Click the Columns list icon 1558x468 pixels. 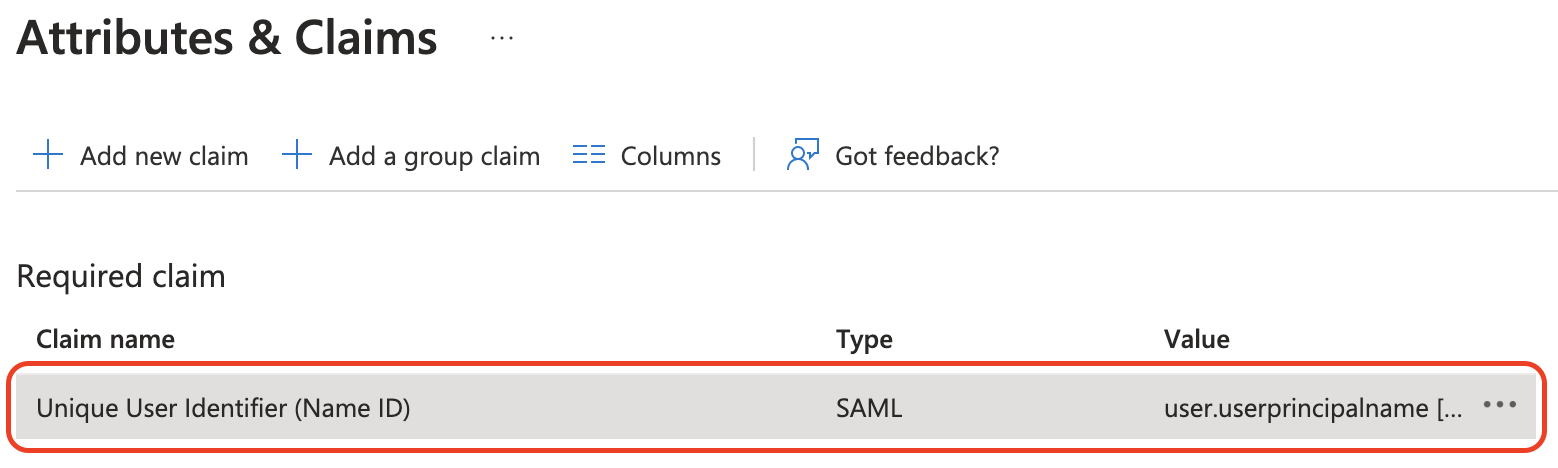click(589, 156)
